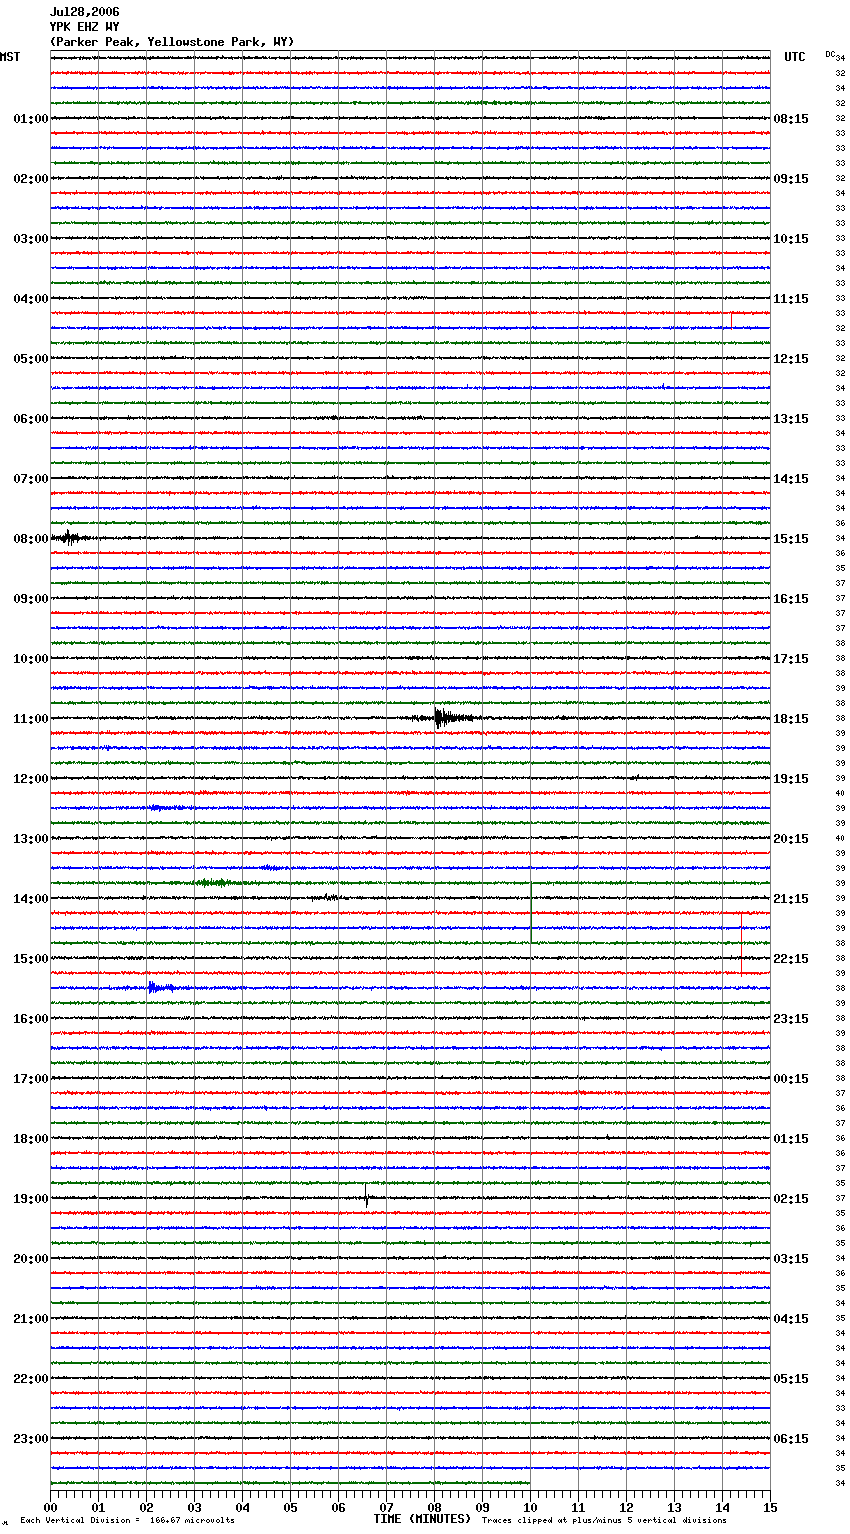Click the 23:15 UTC time label
The width and height of the screenshot is (850, 1534).
791,1019
